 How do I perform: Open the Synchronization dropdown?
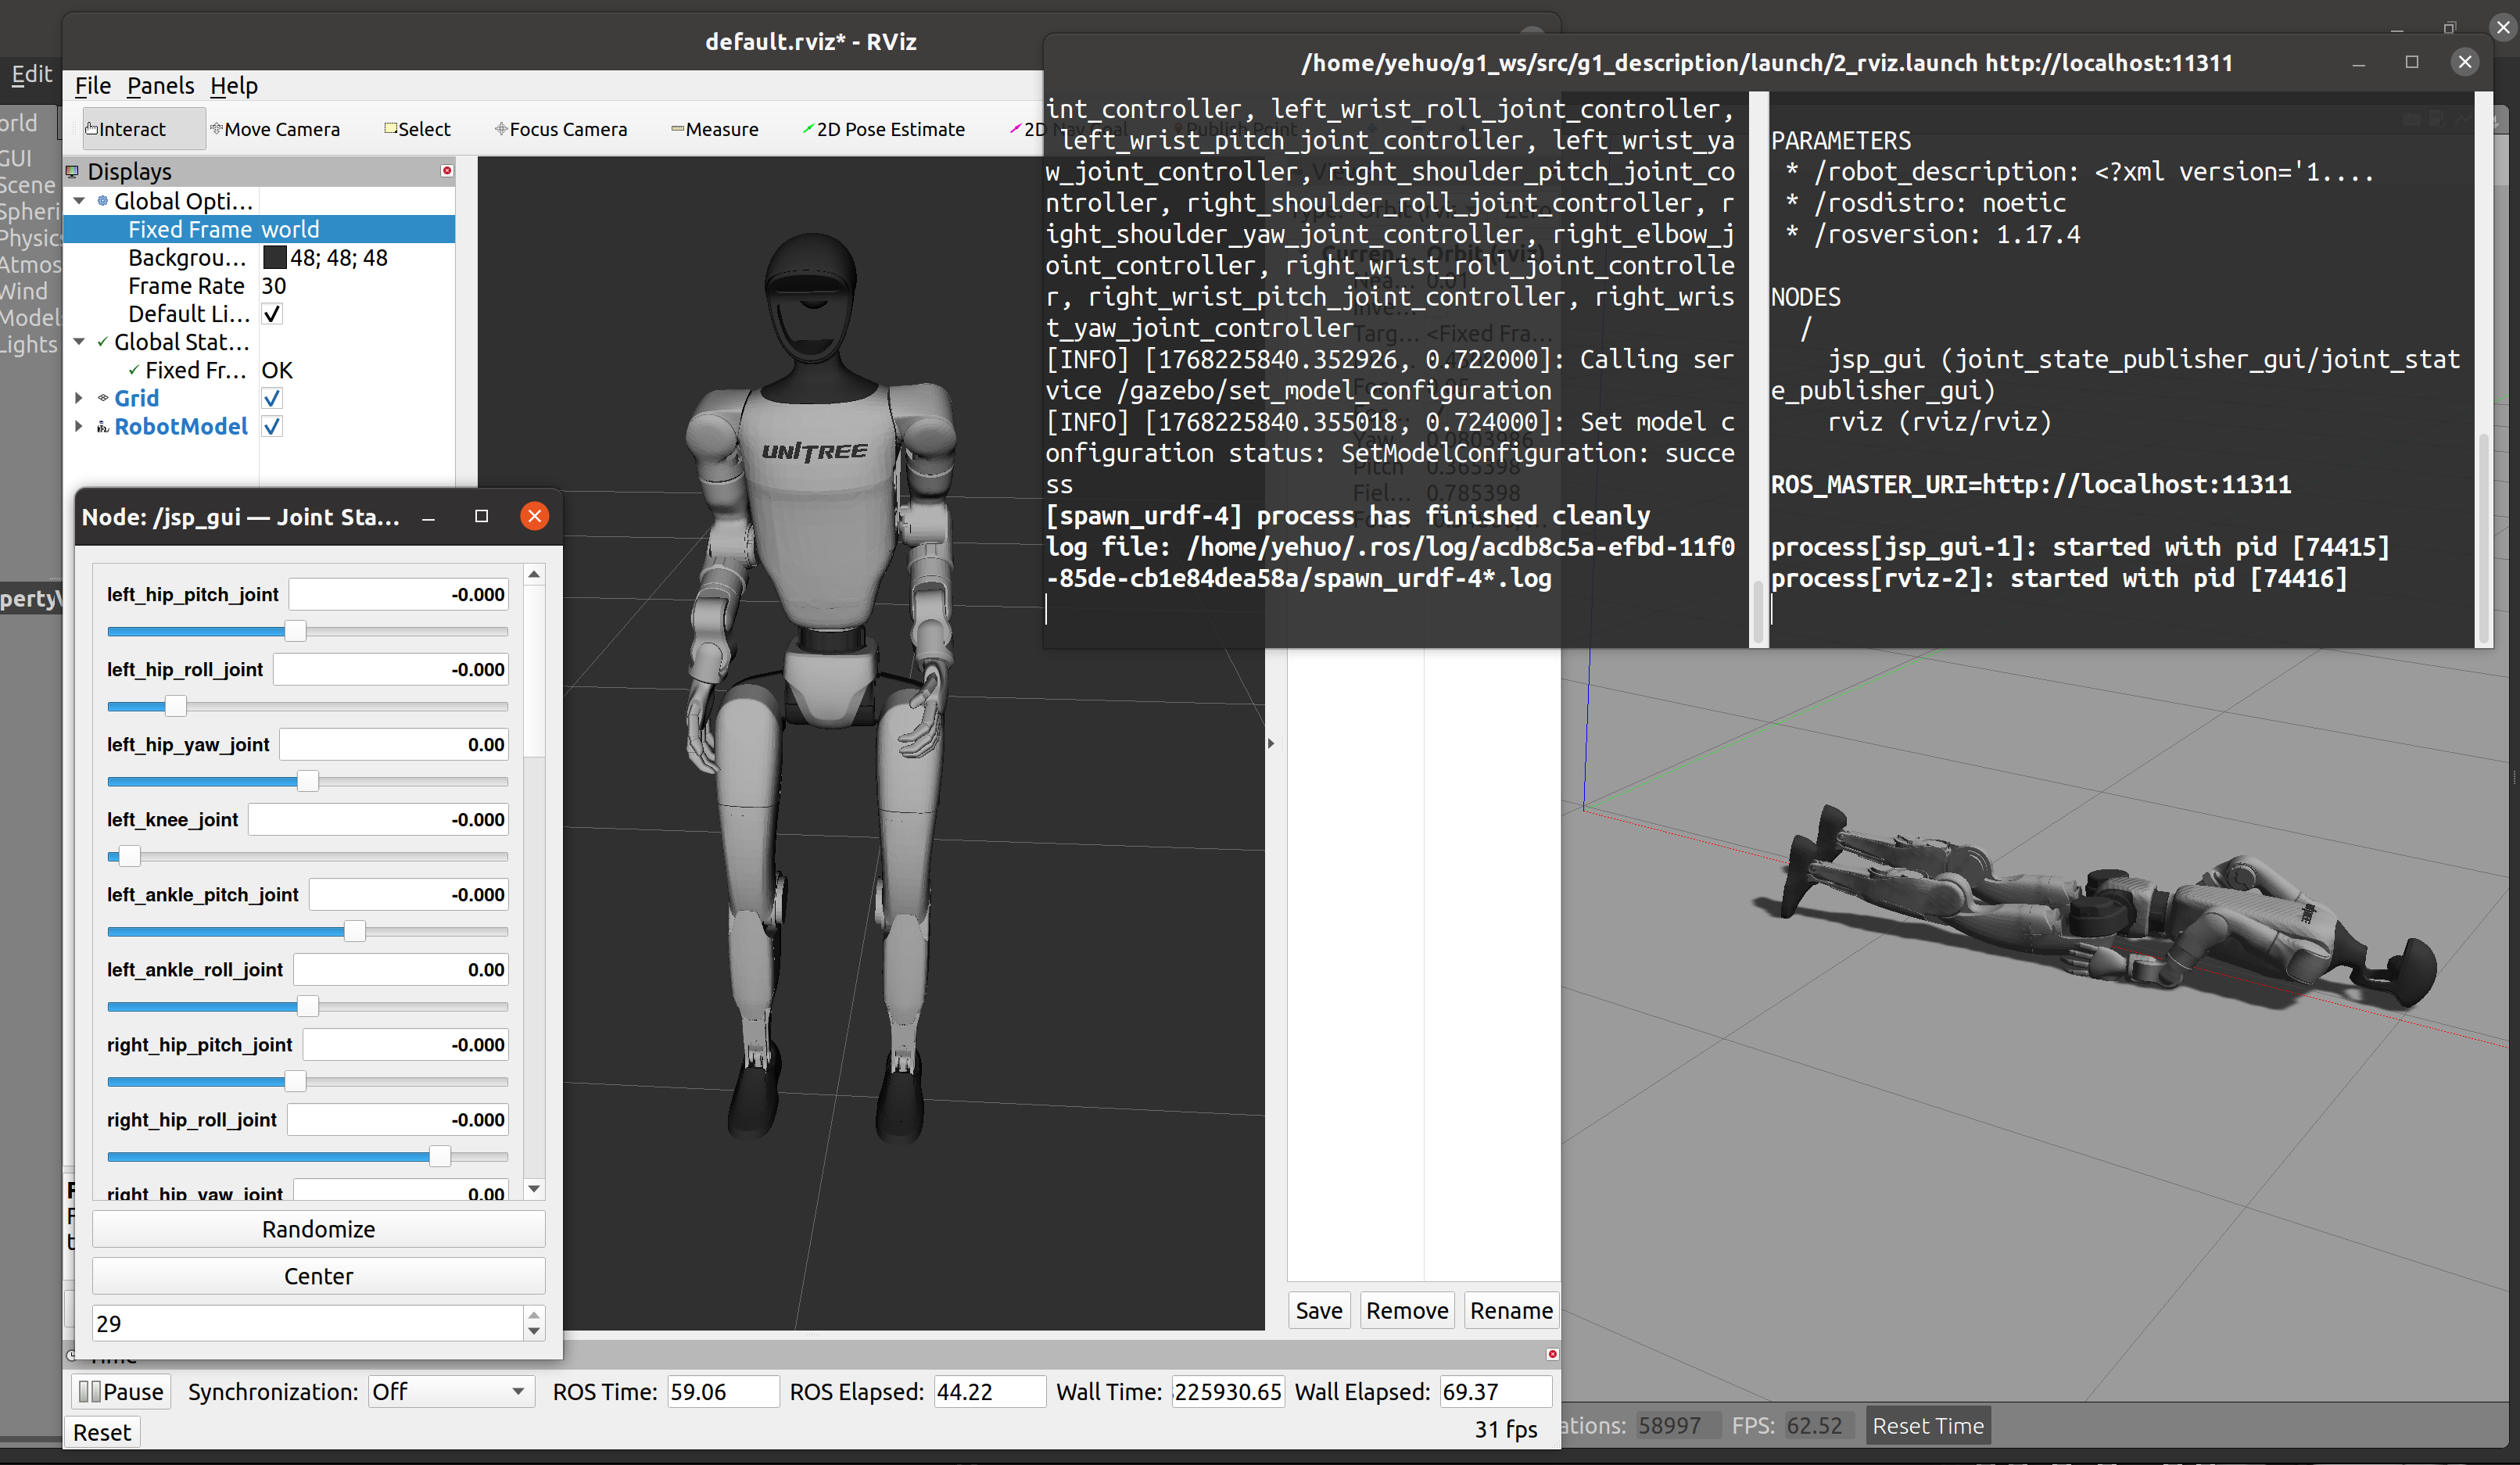click(x=448, y=1391)
